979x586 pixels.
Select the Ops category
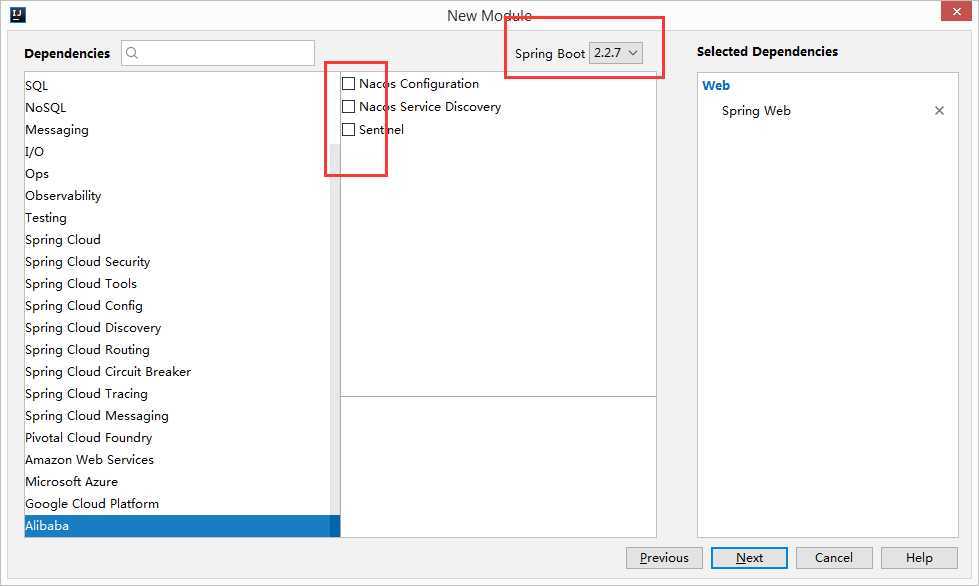pos(177,173)
